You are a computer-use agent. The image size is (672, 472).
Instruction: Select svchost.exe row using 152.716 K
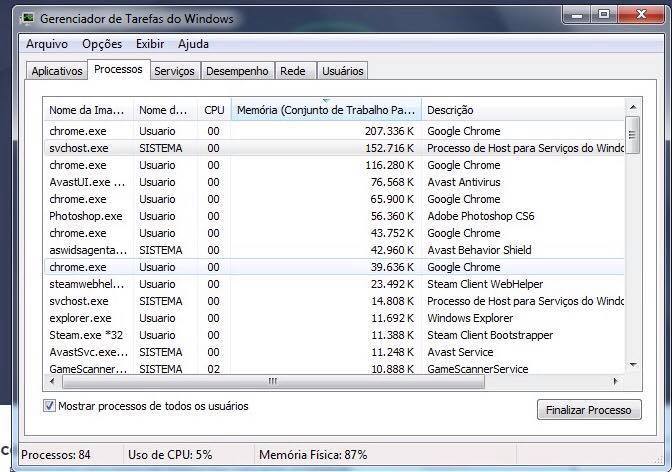(x=334, y=148)
